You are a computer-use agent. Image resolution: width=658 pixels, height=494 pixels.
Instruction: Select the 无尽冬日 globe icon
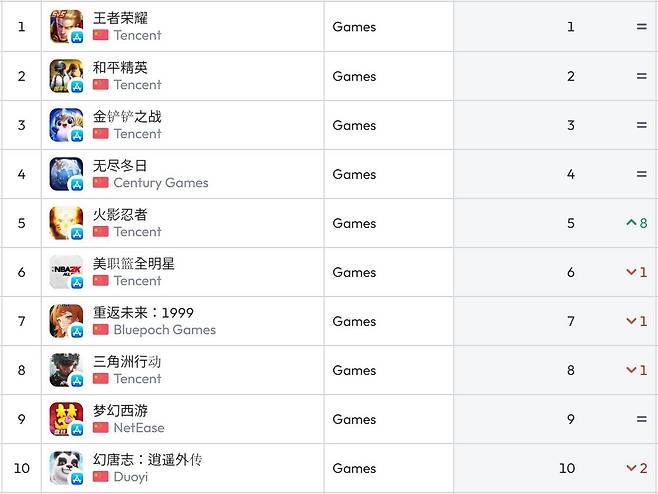pos(66,174)
